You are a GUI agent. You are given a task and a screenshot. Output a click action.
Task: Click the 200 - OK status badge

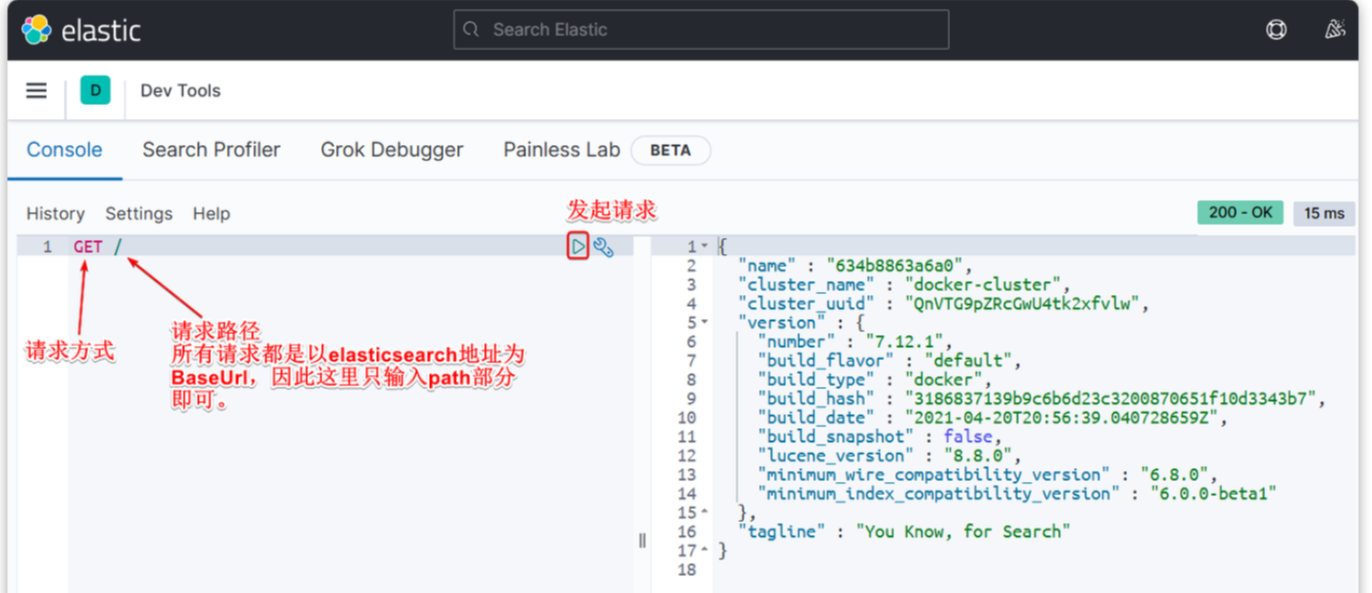(x=1240, y=213)
